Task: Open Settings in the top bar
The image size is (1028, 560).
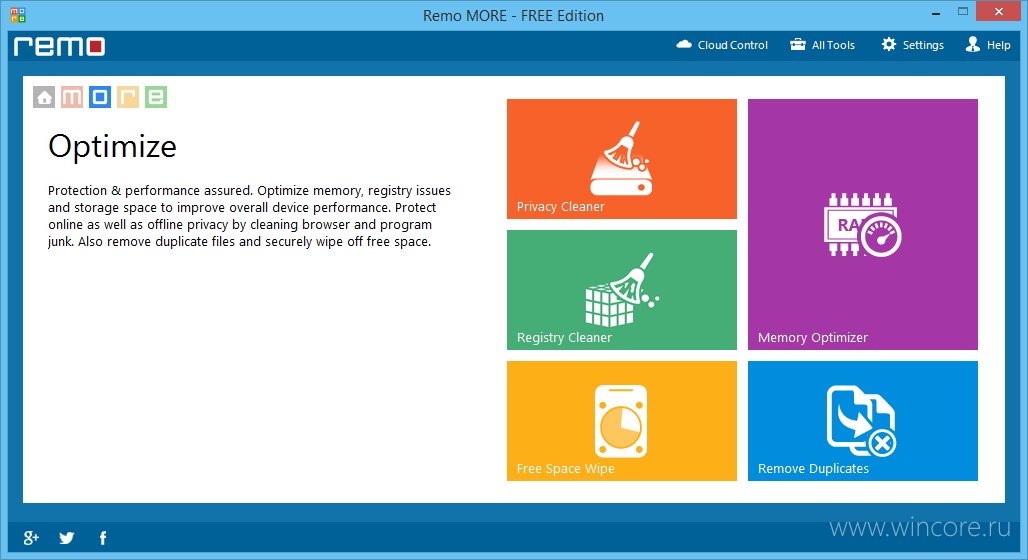Action: pyautogui.click(x=913, y=45)
